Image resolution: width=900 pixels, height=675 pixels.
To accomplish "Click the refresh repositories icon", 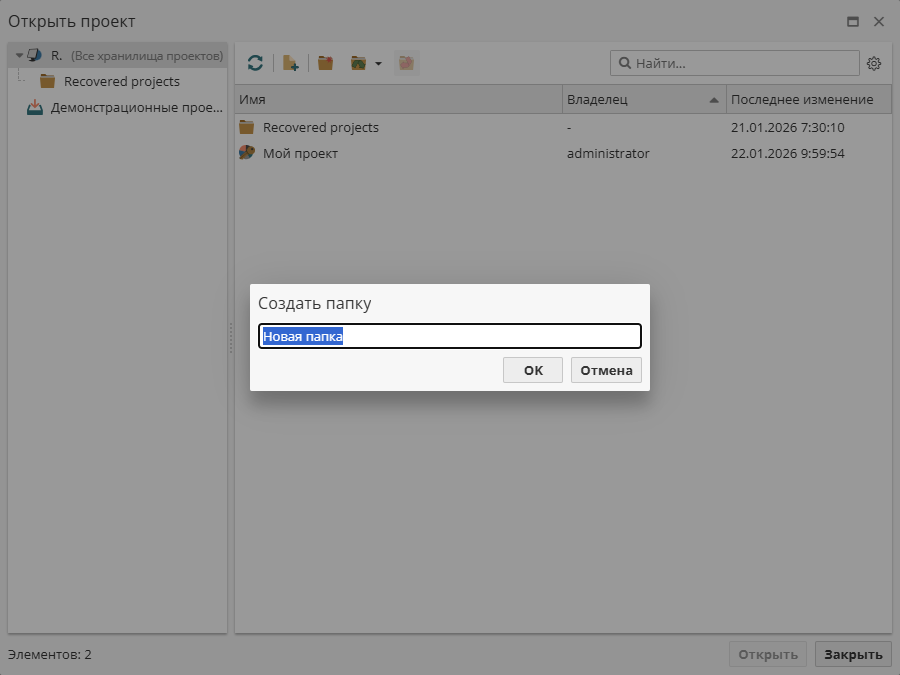I will pos(255,62).
